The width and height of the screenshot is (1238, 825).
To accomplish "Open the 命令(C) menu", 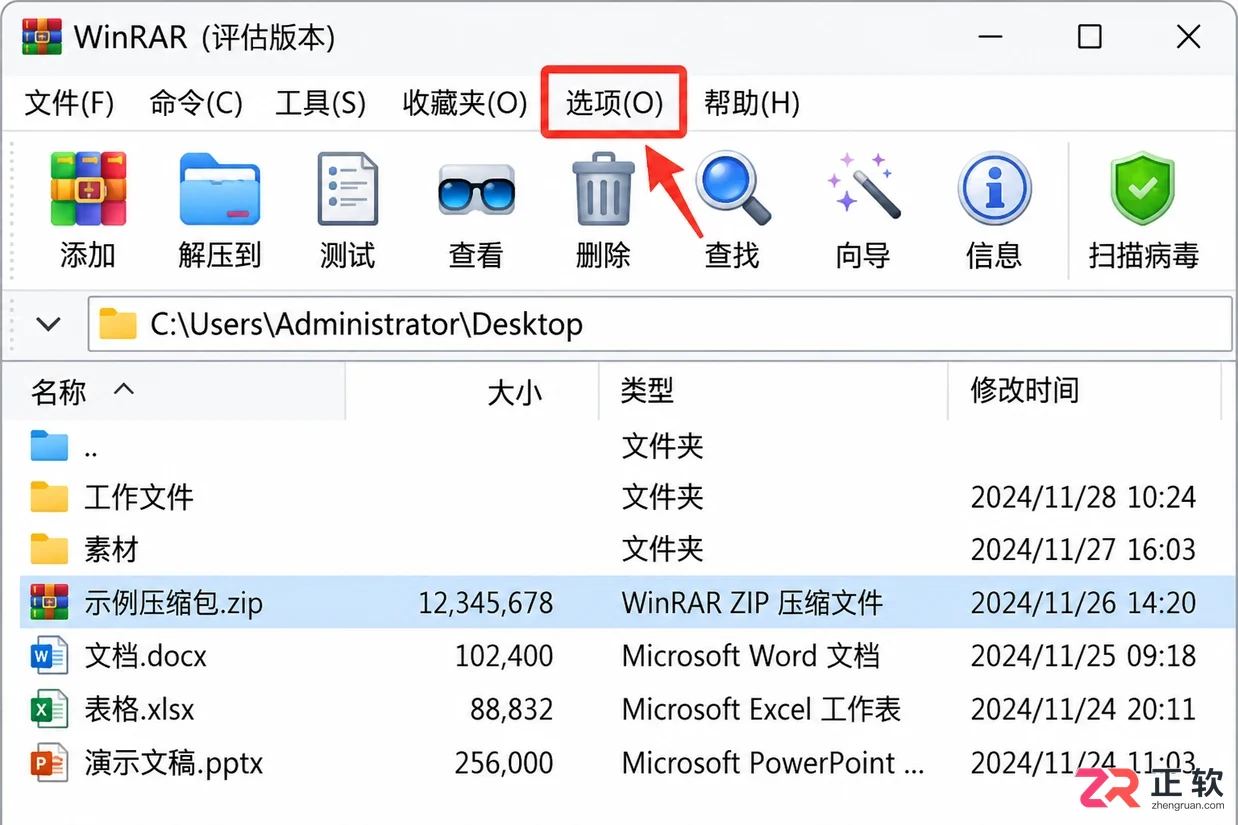I will tap(196, 103).
